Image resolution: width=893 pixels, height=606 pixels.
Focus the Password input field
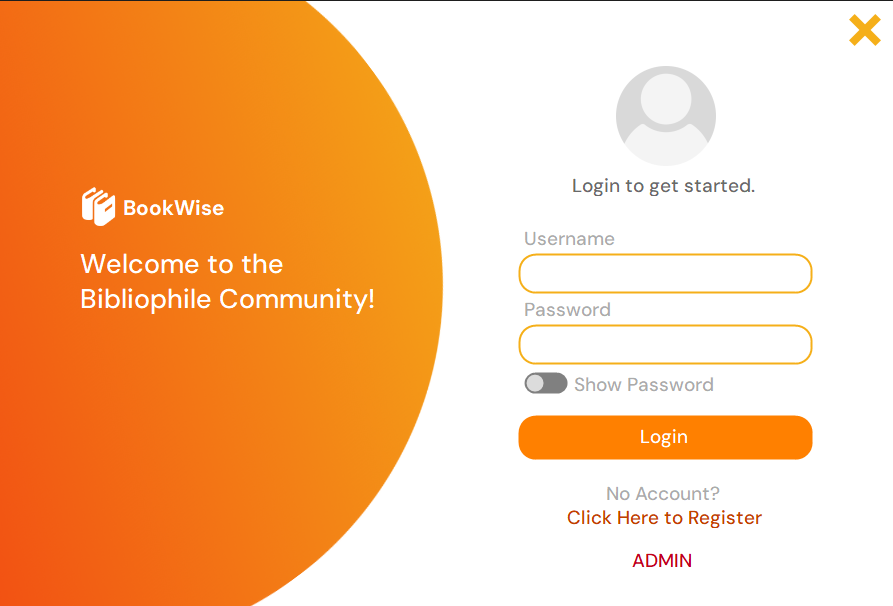point(665,345)
